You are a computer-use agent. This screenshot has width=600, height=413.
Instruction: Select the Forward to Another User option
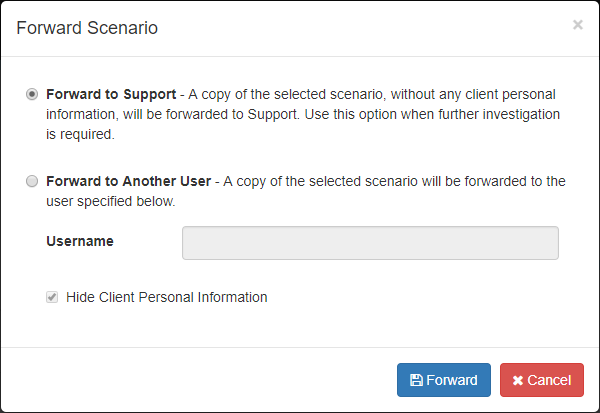(x=33, y=181)
